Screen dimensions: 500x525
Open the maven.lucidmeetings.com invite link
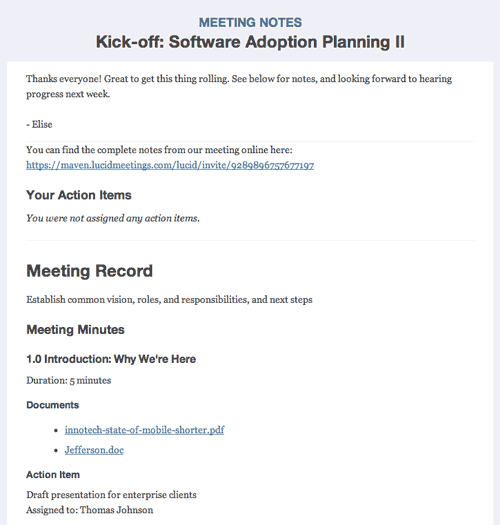point(170,165)
